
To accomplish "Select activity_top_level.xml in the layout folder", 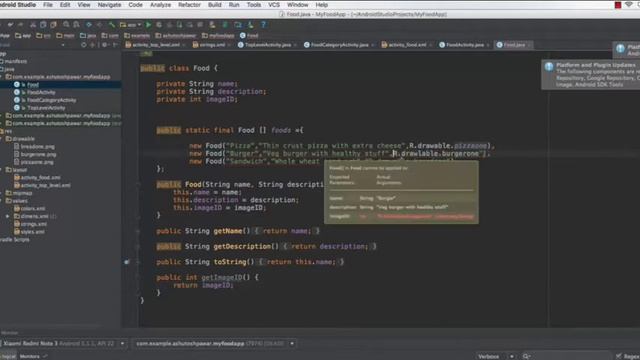I will point(45,185).
